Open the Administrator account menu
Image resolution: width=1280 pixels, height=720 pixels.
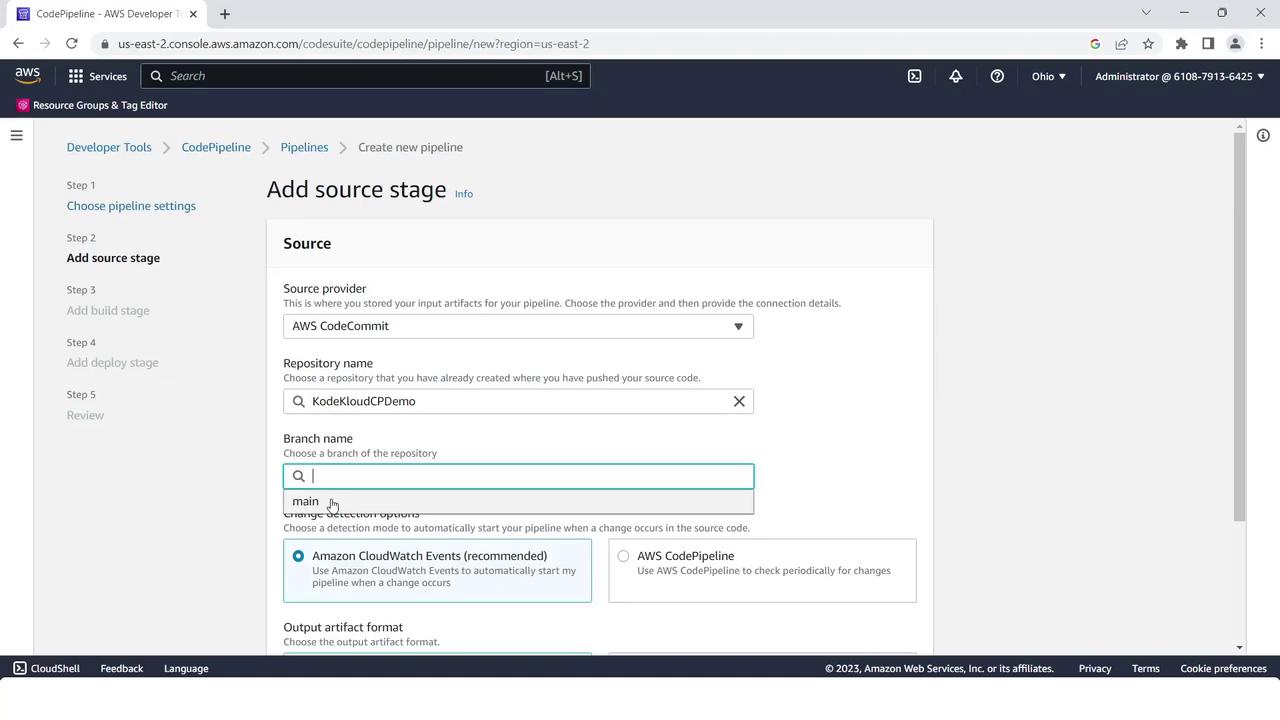coord(1180,76)
